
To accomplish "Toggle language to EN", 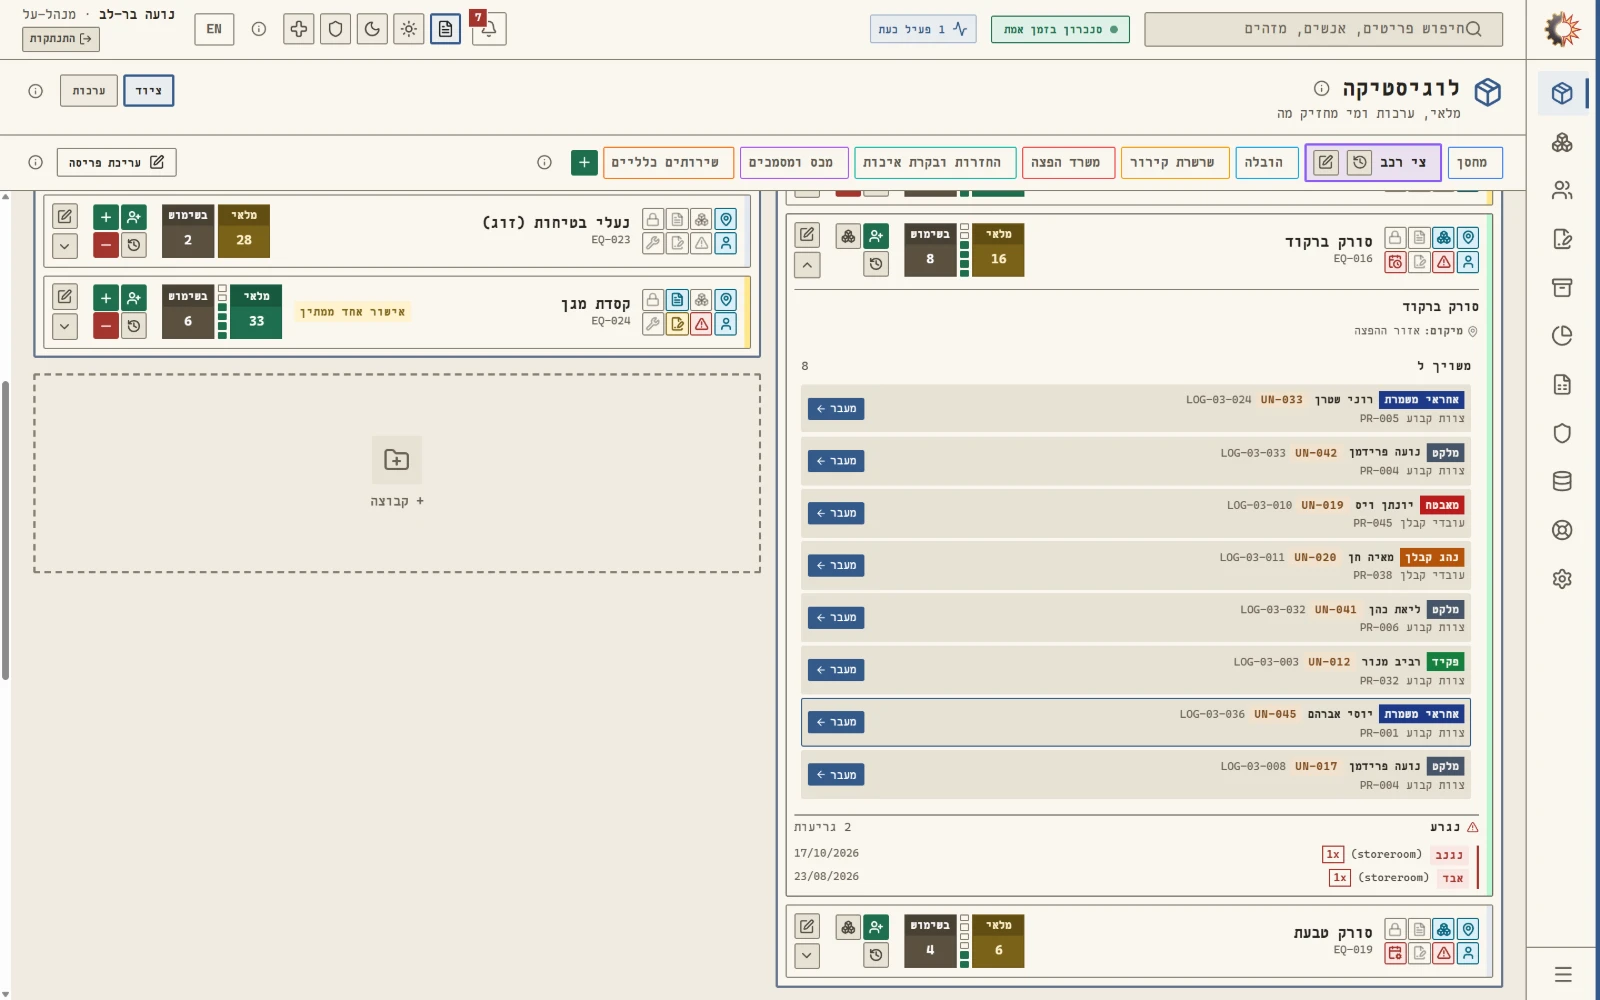I will [214, 29].
